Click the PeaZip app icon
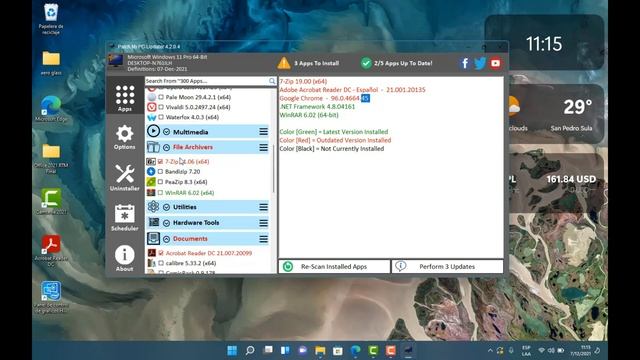The height and width of the screenshot is (360, 640). (x=151, y=182)
